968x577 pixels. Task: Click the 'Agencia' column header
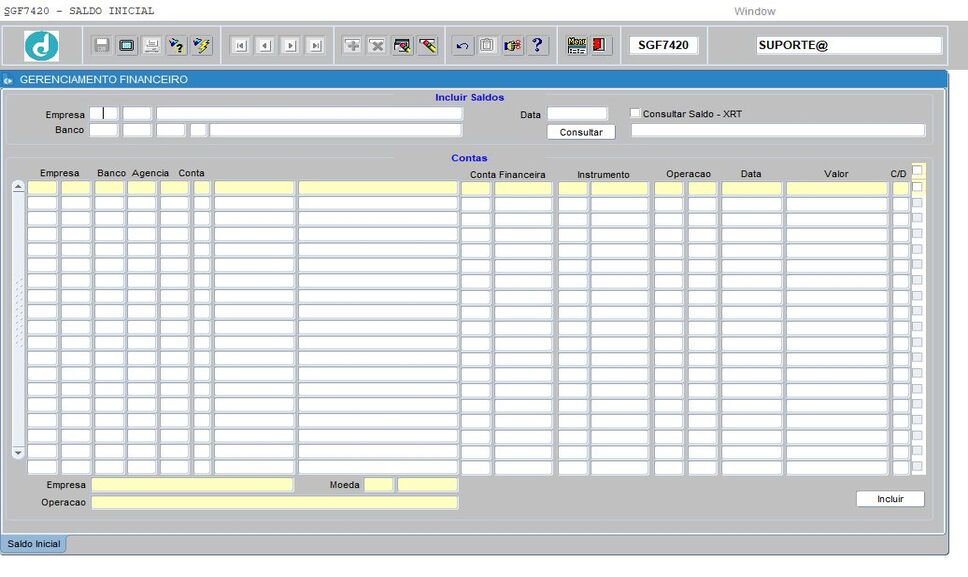(x=150, y=173)
